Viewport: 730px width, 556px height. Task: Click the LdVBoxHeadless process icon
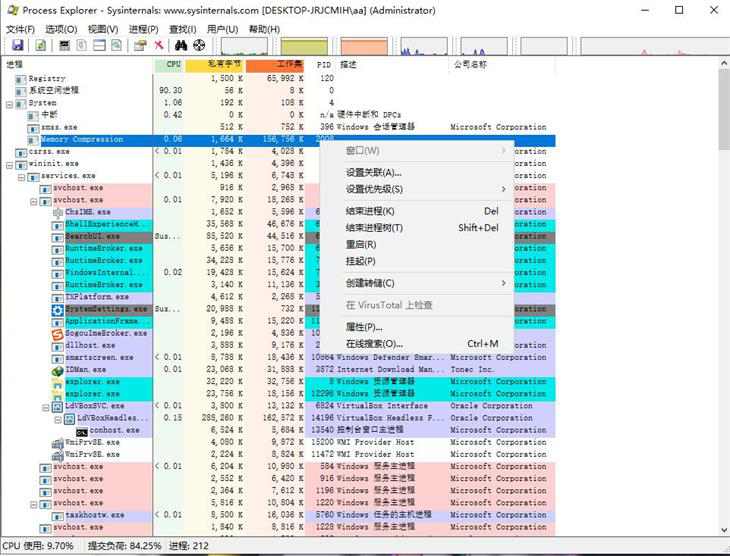[x=69, y=419]
